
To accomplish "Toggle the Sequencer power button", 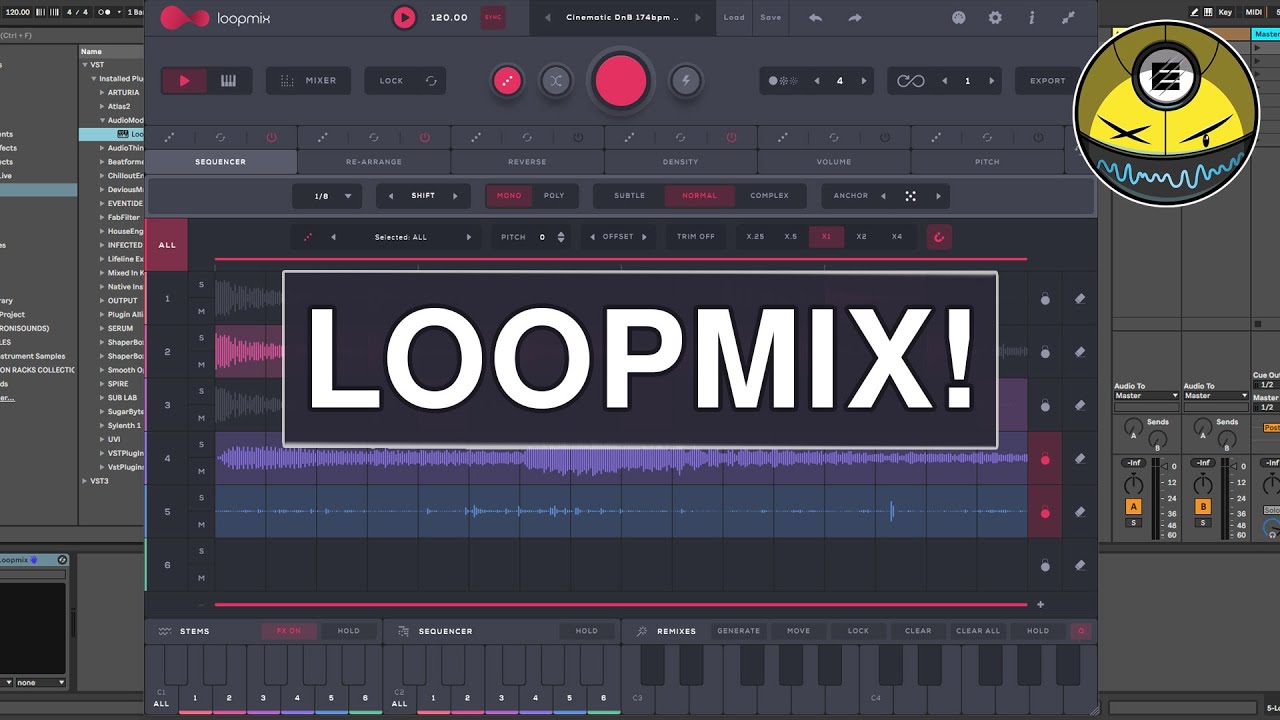I will (271, 137).
